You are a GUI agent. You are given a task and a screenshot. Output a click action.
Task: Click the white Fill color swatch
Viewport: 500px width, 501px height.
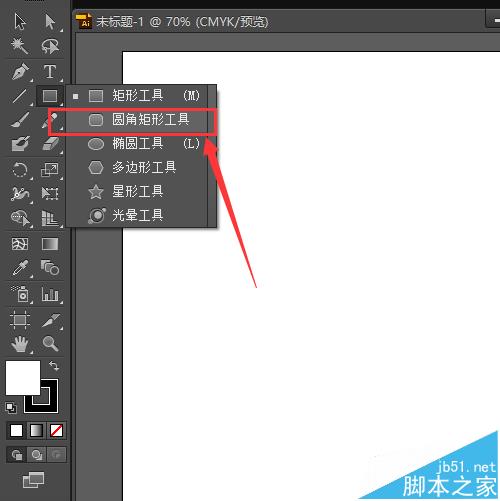23,378
